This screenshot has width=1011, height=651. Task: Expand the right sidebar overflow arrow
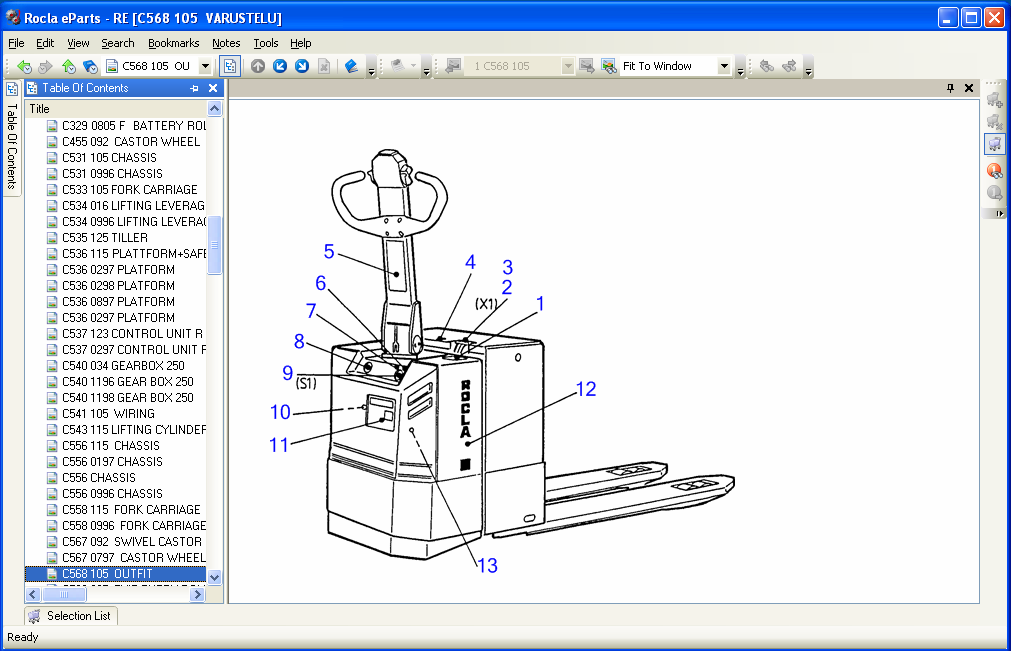[x=999, y=213]
